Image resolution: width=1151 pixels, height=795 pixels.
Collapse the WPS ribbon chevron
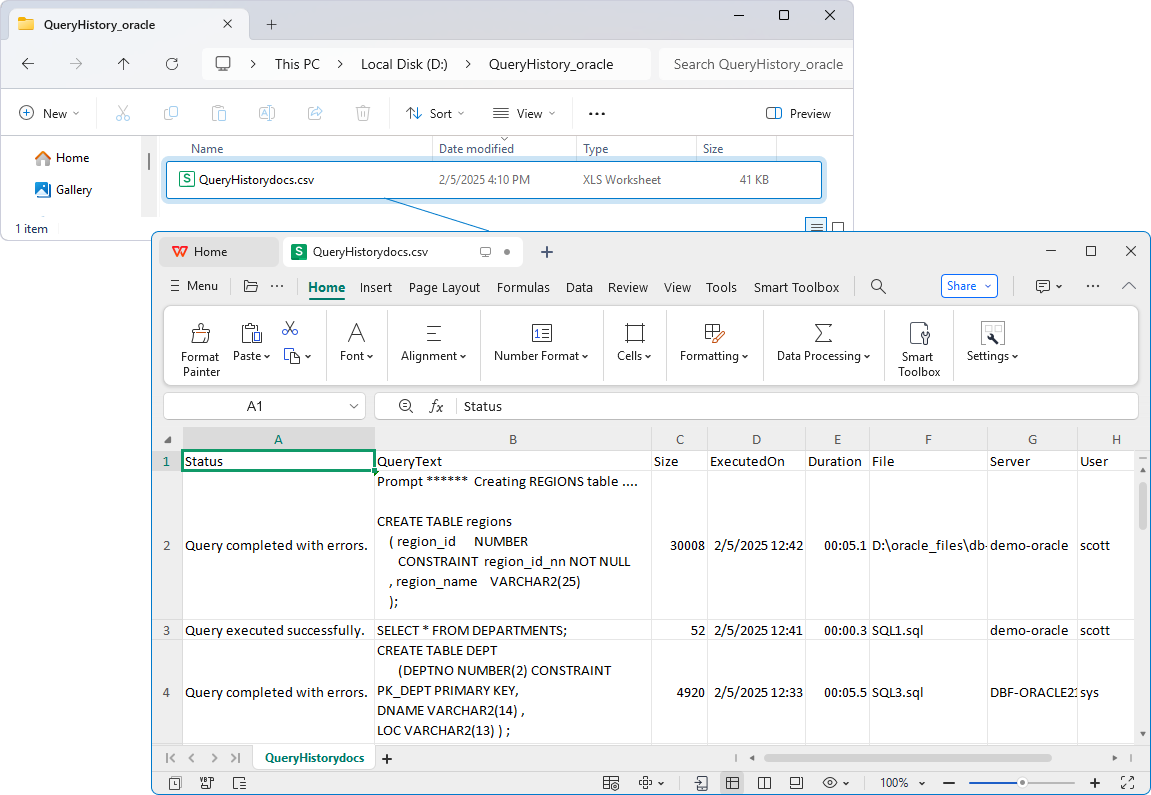[1128, 286]
